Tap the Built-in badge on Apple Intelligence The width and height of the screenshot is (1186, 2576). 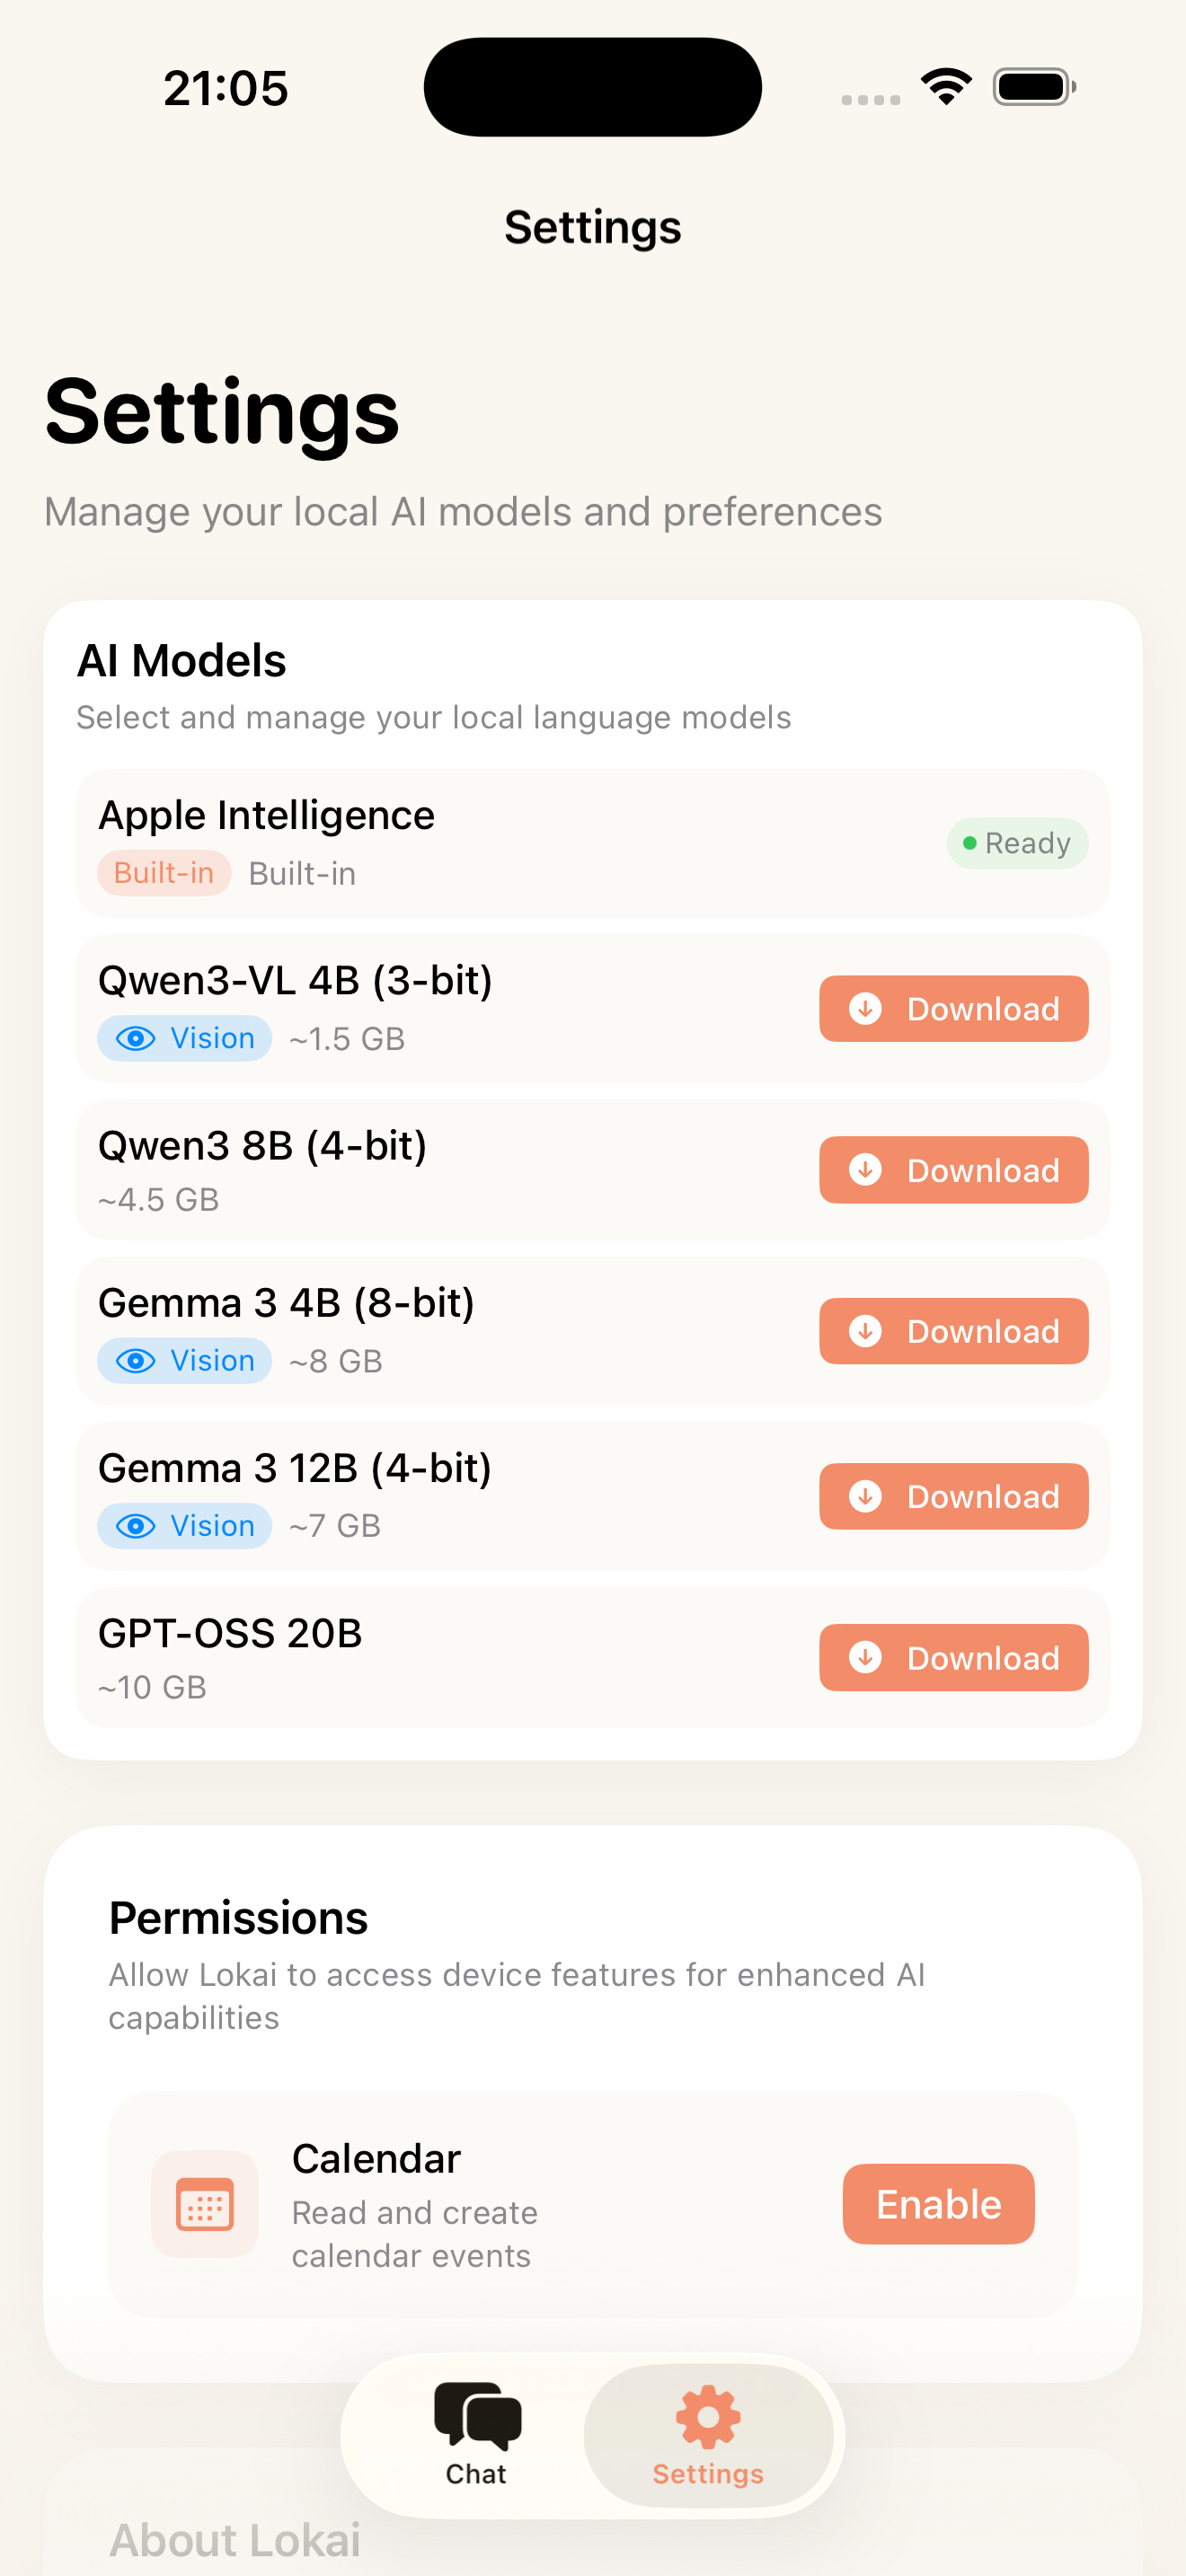tap(164, 872)
